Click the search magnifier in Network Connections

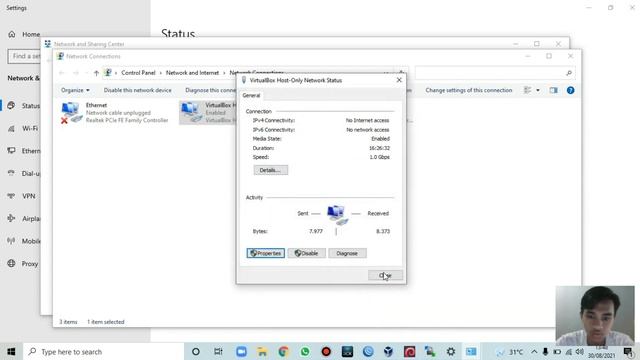(x=569, y=73)
